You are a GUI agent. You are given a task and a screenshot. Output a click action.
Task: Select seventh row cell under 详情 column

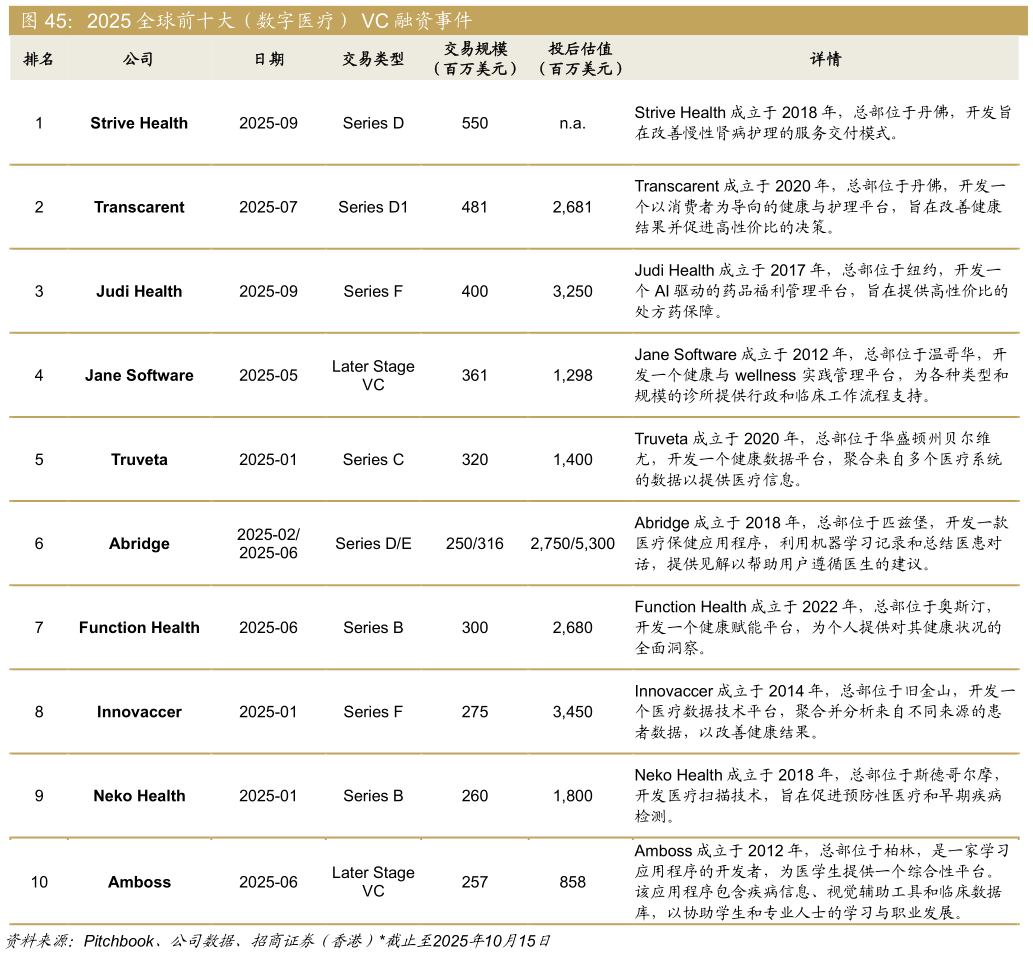point(825,627)
